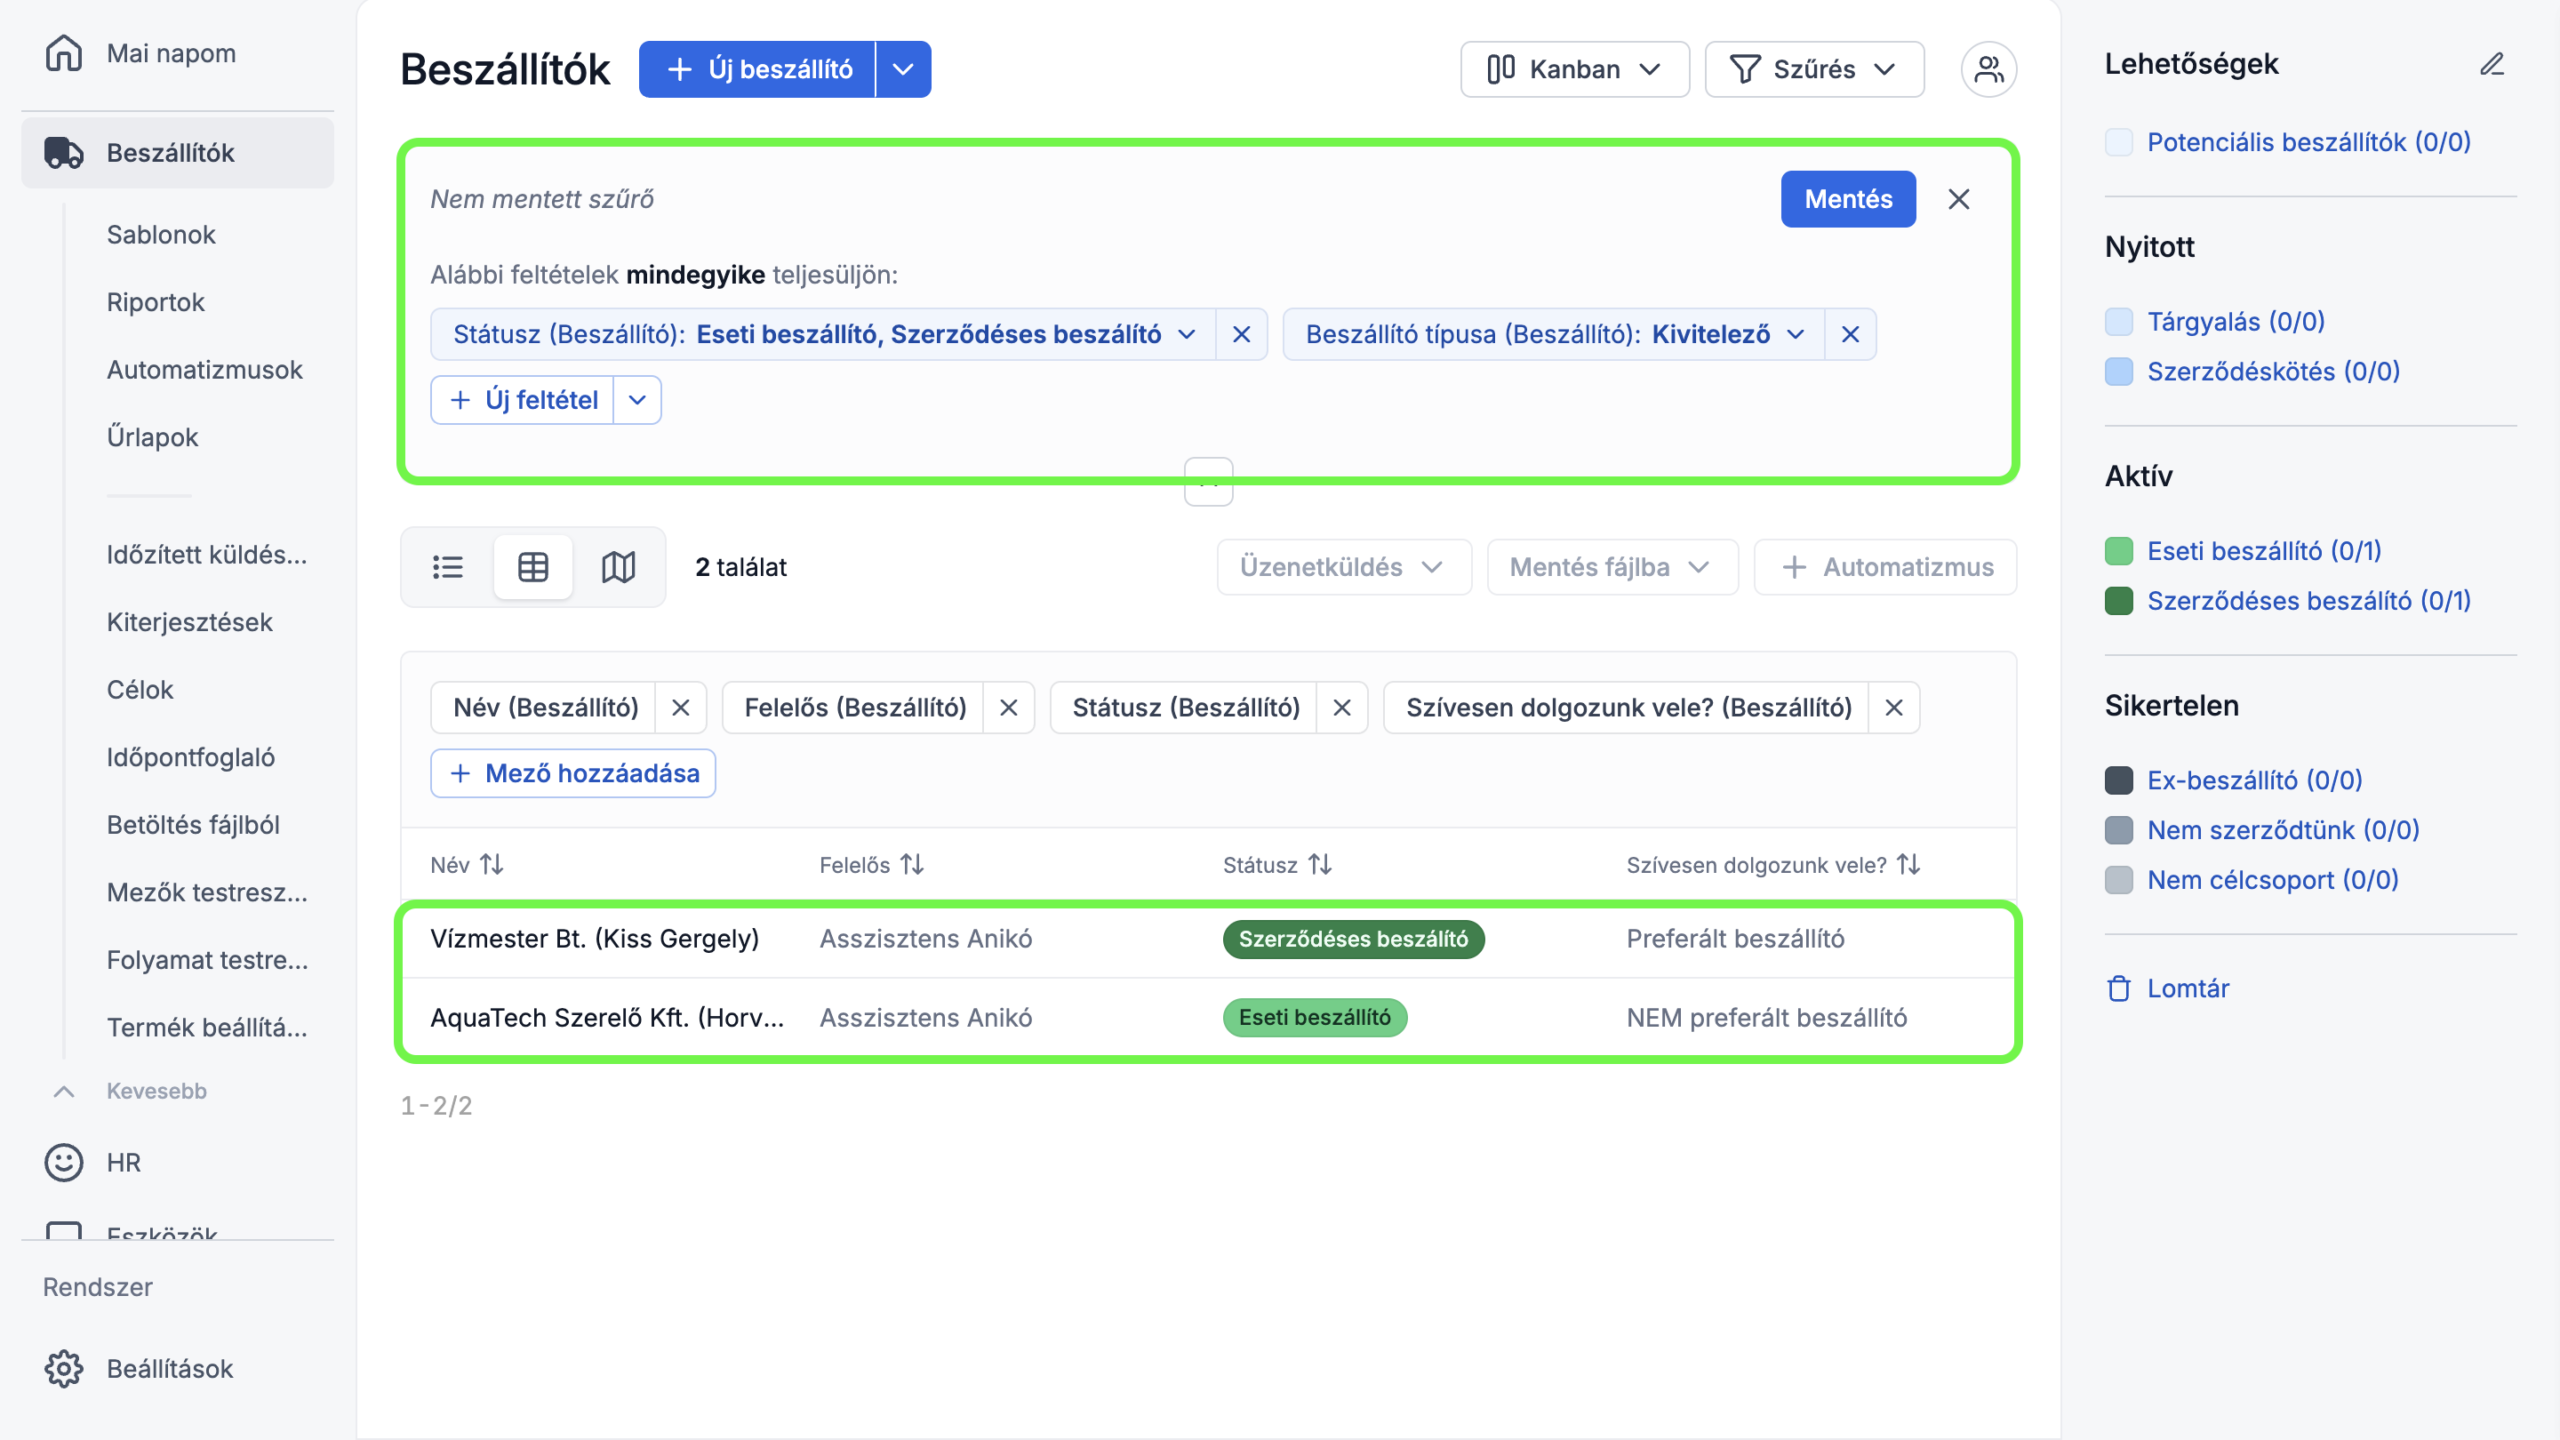Click Mező hozzáadása to add field
Viewport: 2560px width, 1440px height.
[x=573, y=773]
